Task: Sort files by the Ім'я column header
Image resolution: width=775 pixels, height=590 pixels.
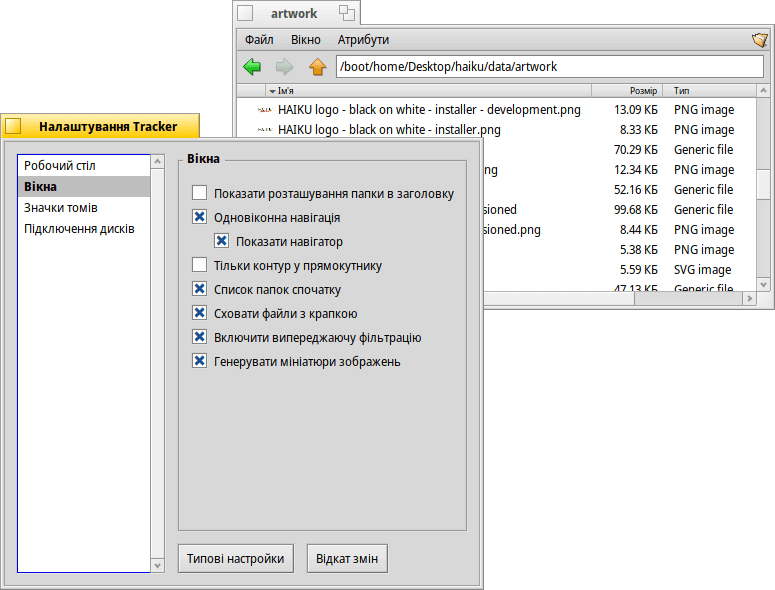Action: (428, 91)
